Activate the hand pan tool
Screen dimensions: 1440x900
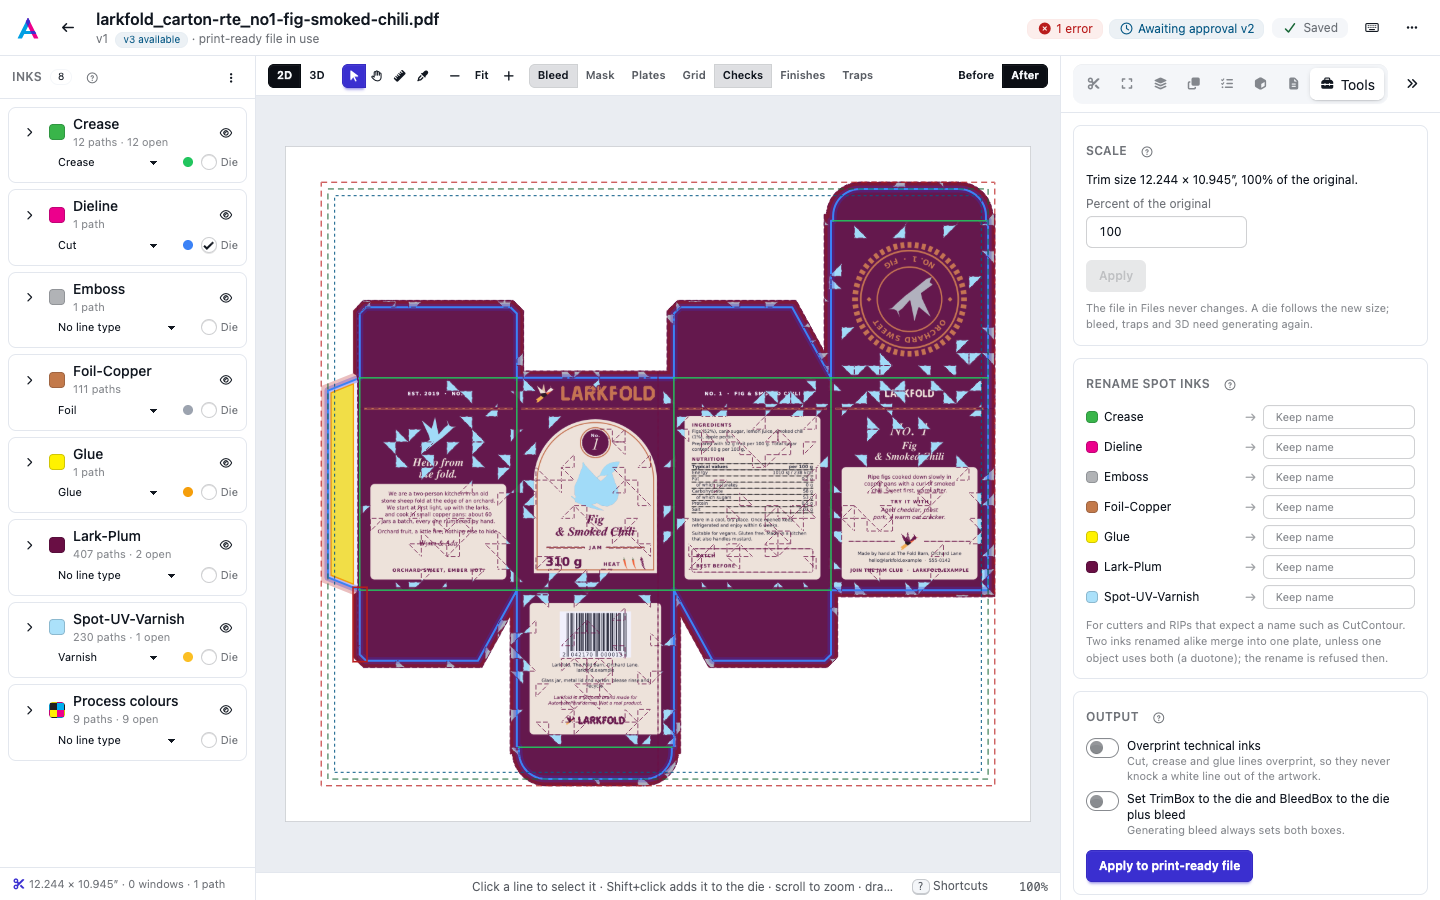377,76
